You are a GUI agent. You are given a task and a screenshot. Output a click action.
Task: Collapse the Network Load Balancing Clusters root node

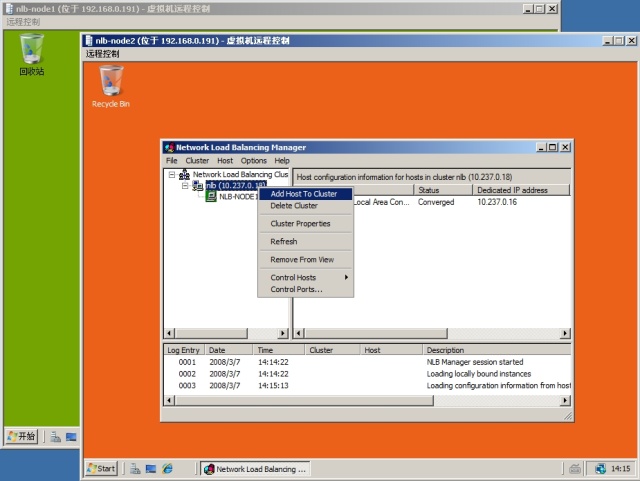(x=171, y=174)
